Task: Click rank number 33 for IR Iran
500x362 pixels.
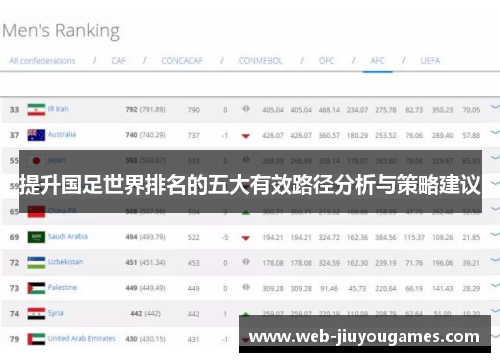Action: point(14,110)
